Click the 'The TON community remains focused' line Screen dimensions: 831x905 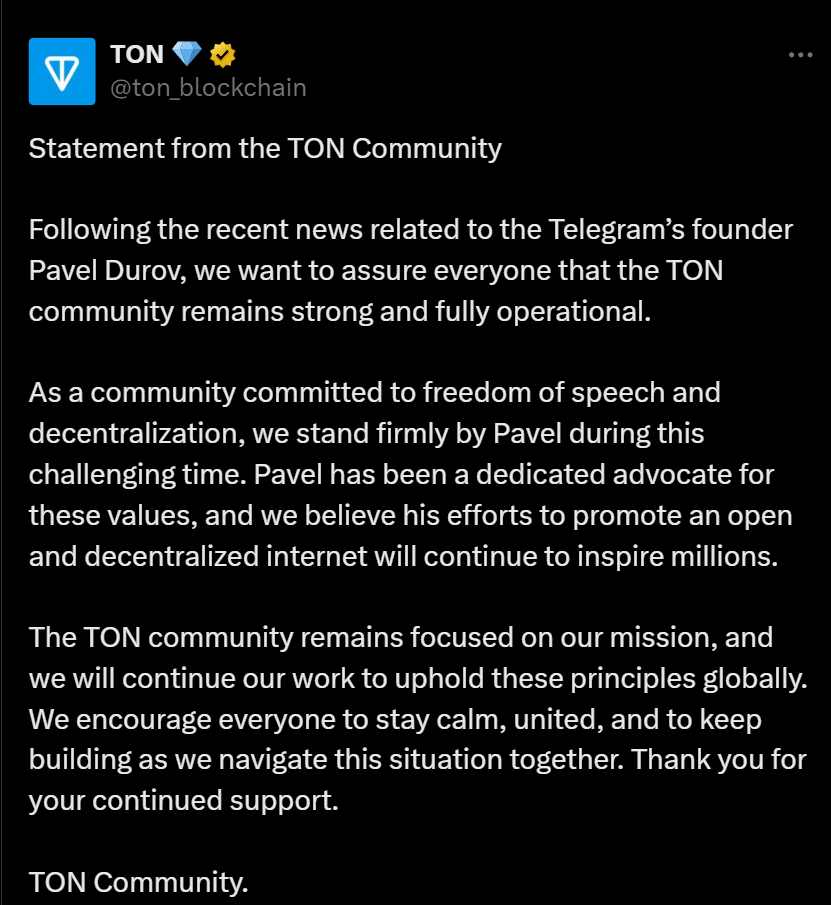pyautogui.click(x=400, y=637)
